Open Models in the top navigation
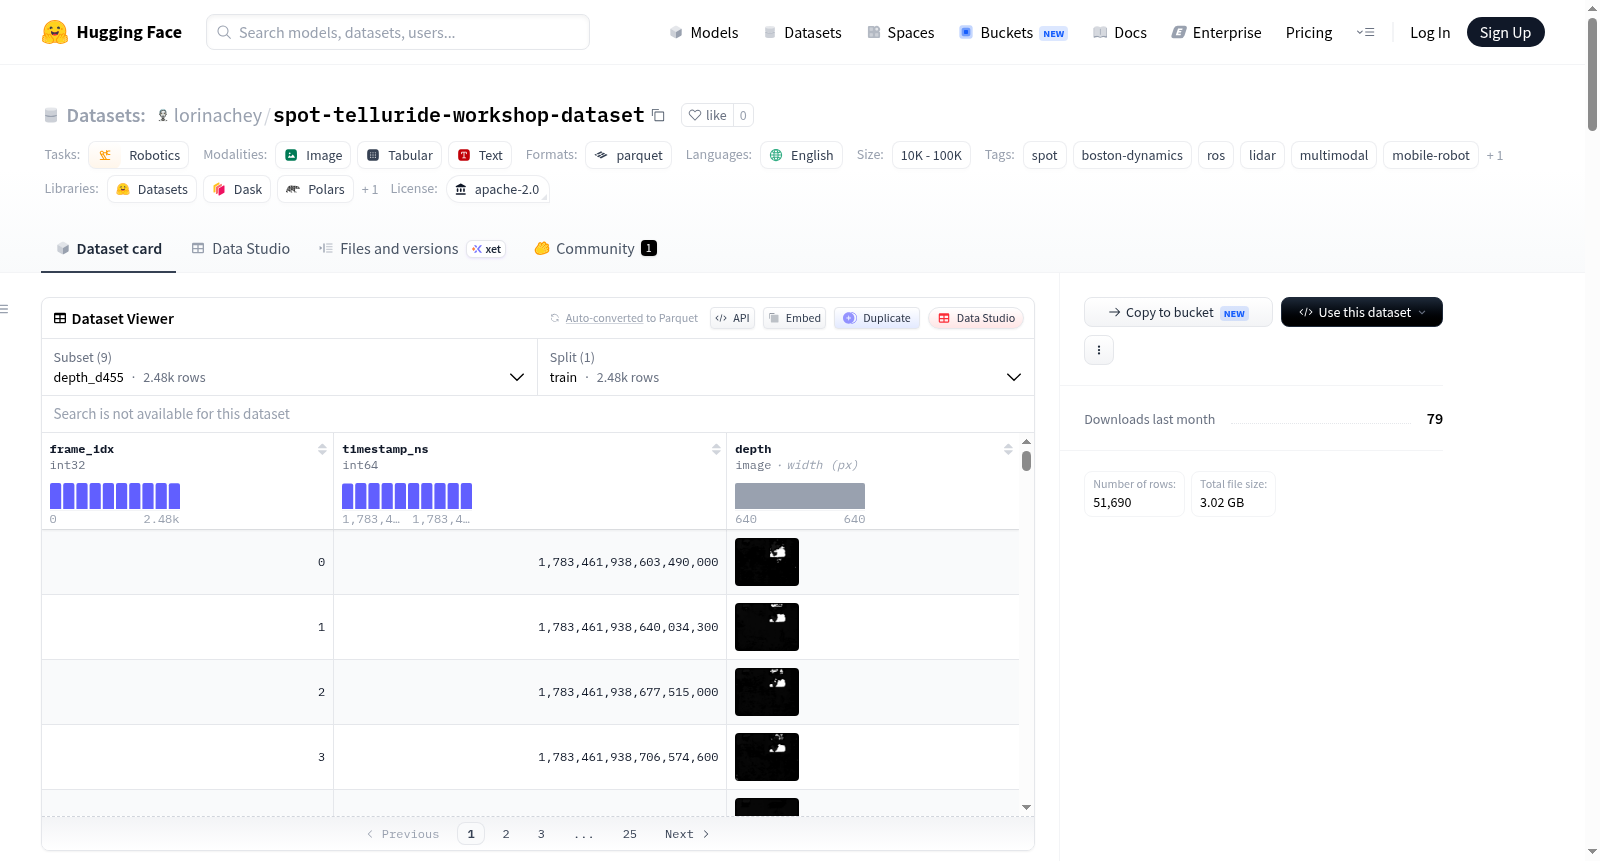Viewport: 1600px width, 861px height. pyautogui.click(x=704, y=32)
